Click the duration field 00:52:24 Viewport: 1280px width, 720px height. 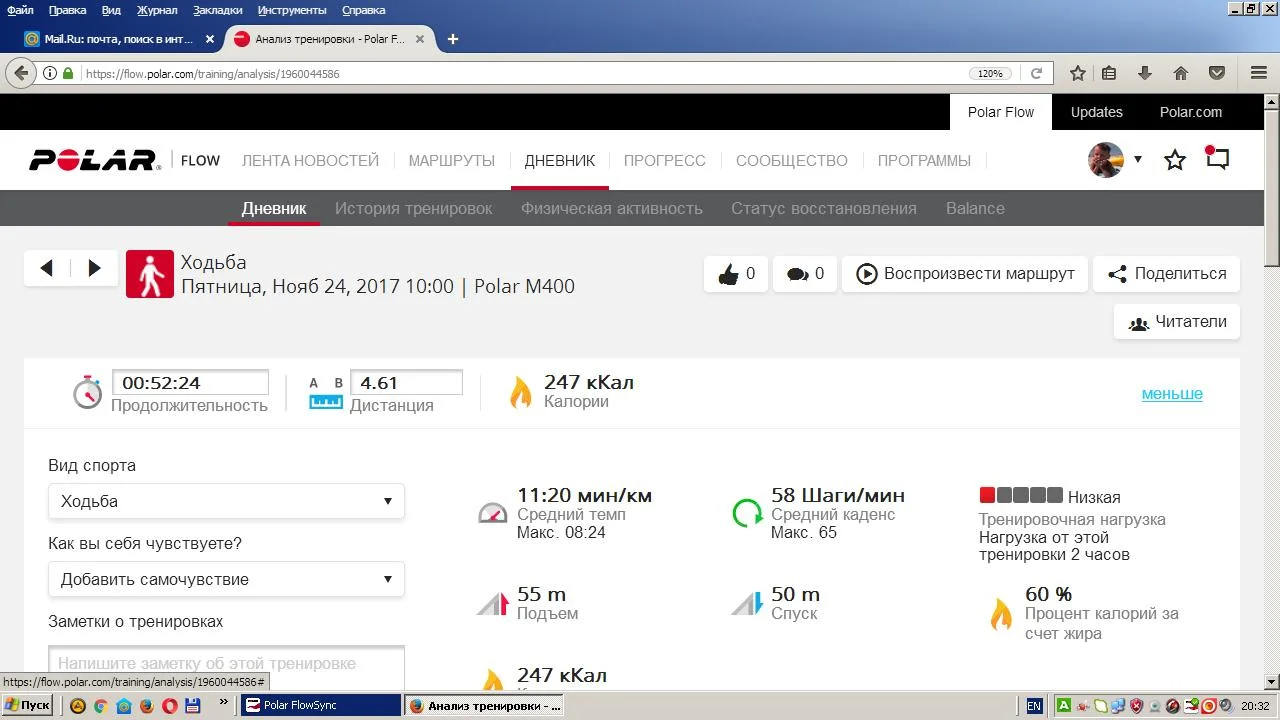click(190, 382)
